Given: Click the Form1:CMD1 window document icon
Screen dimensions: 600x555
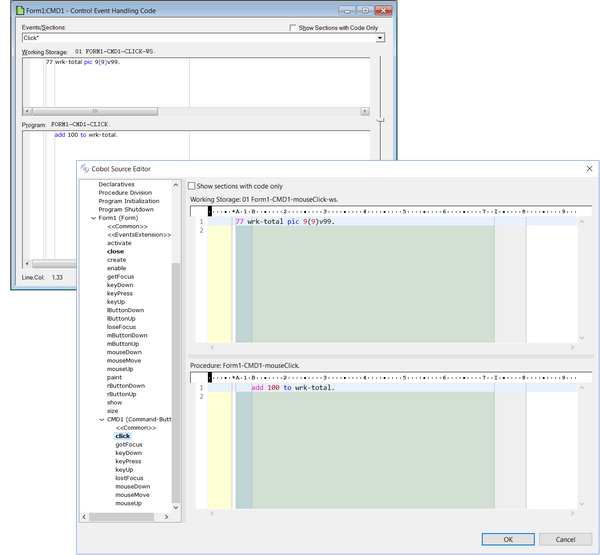Looking at the screenshot, I should coord(20,10).
